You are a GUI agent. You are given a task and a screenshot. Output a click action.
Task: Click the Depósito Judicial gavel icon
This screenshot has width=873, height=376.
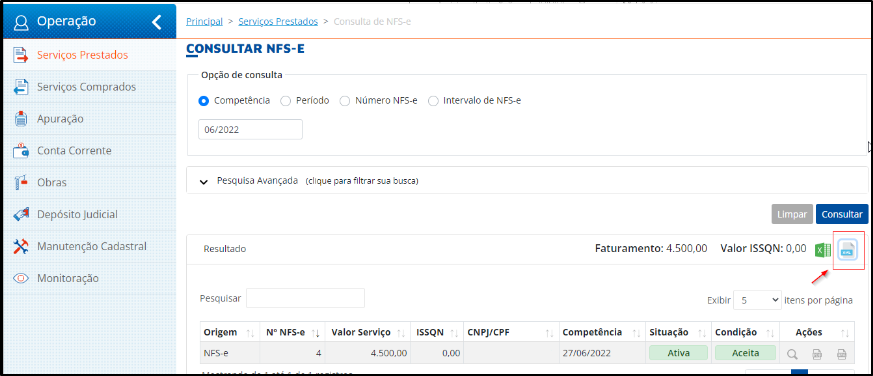(21, 214)
